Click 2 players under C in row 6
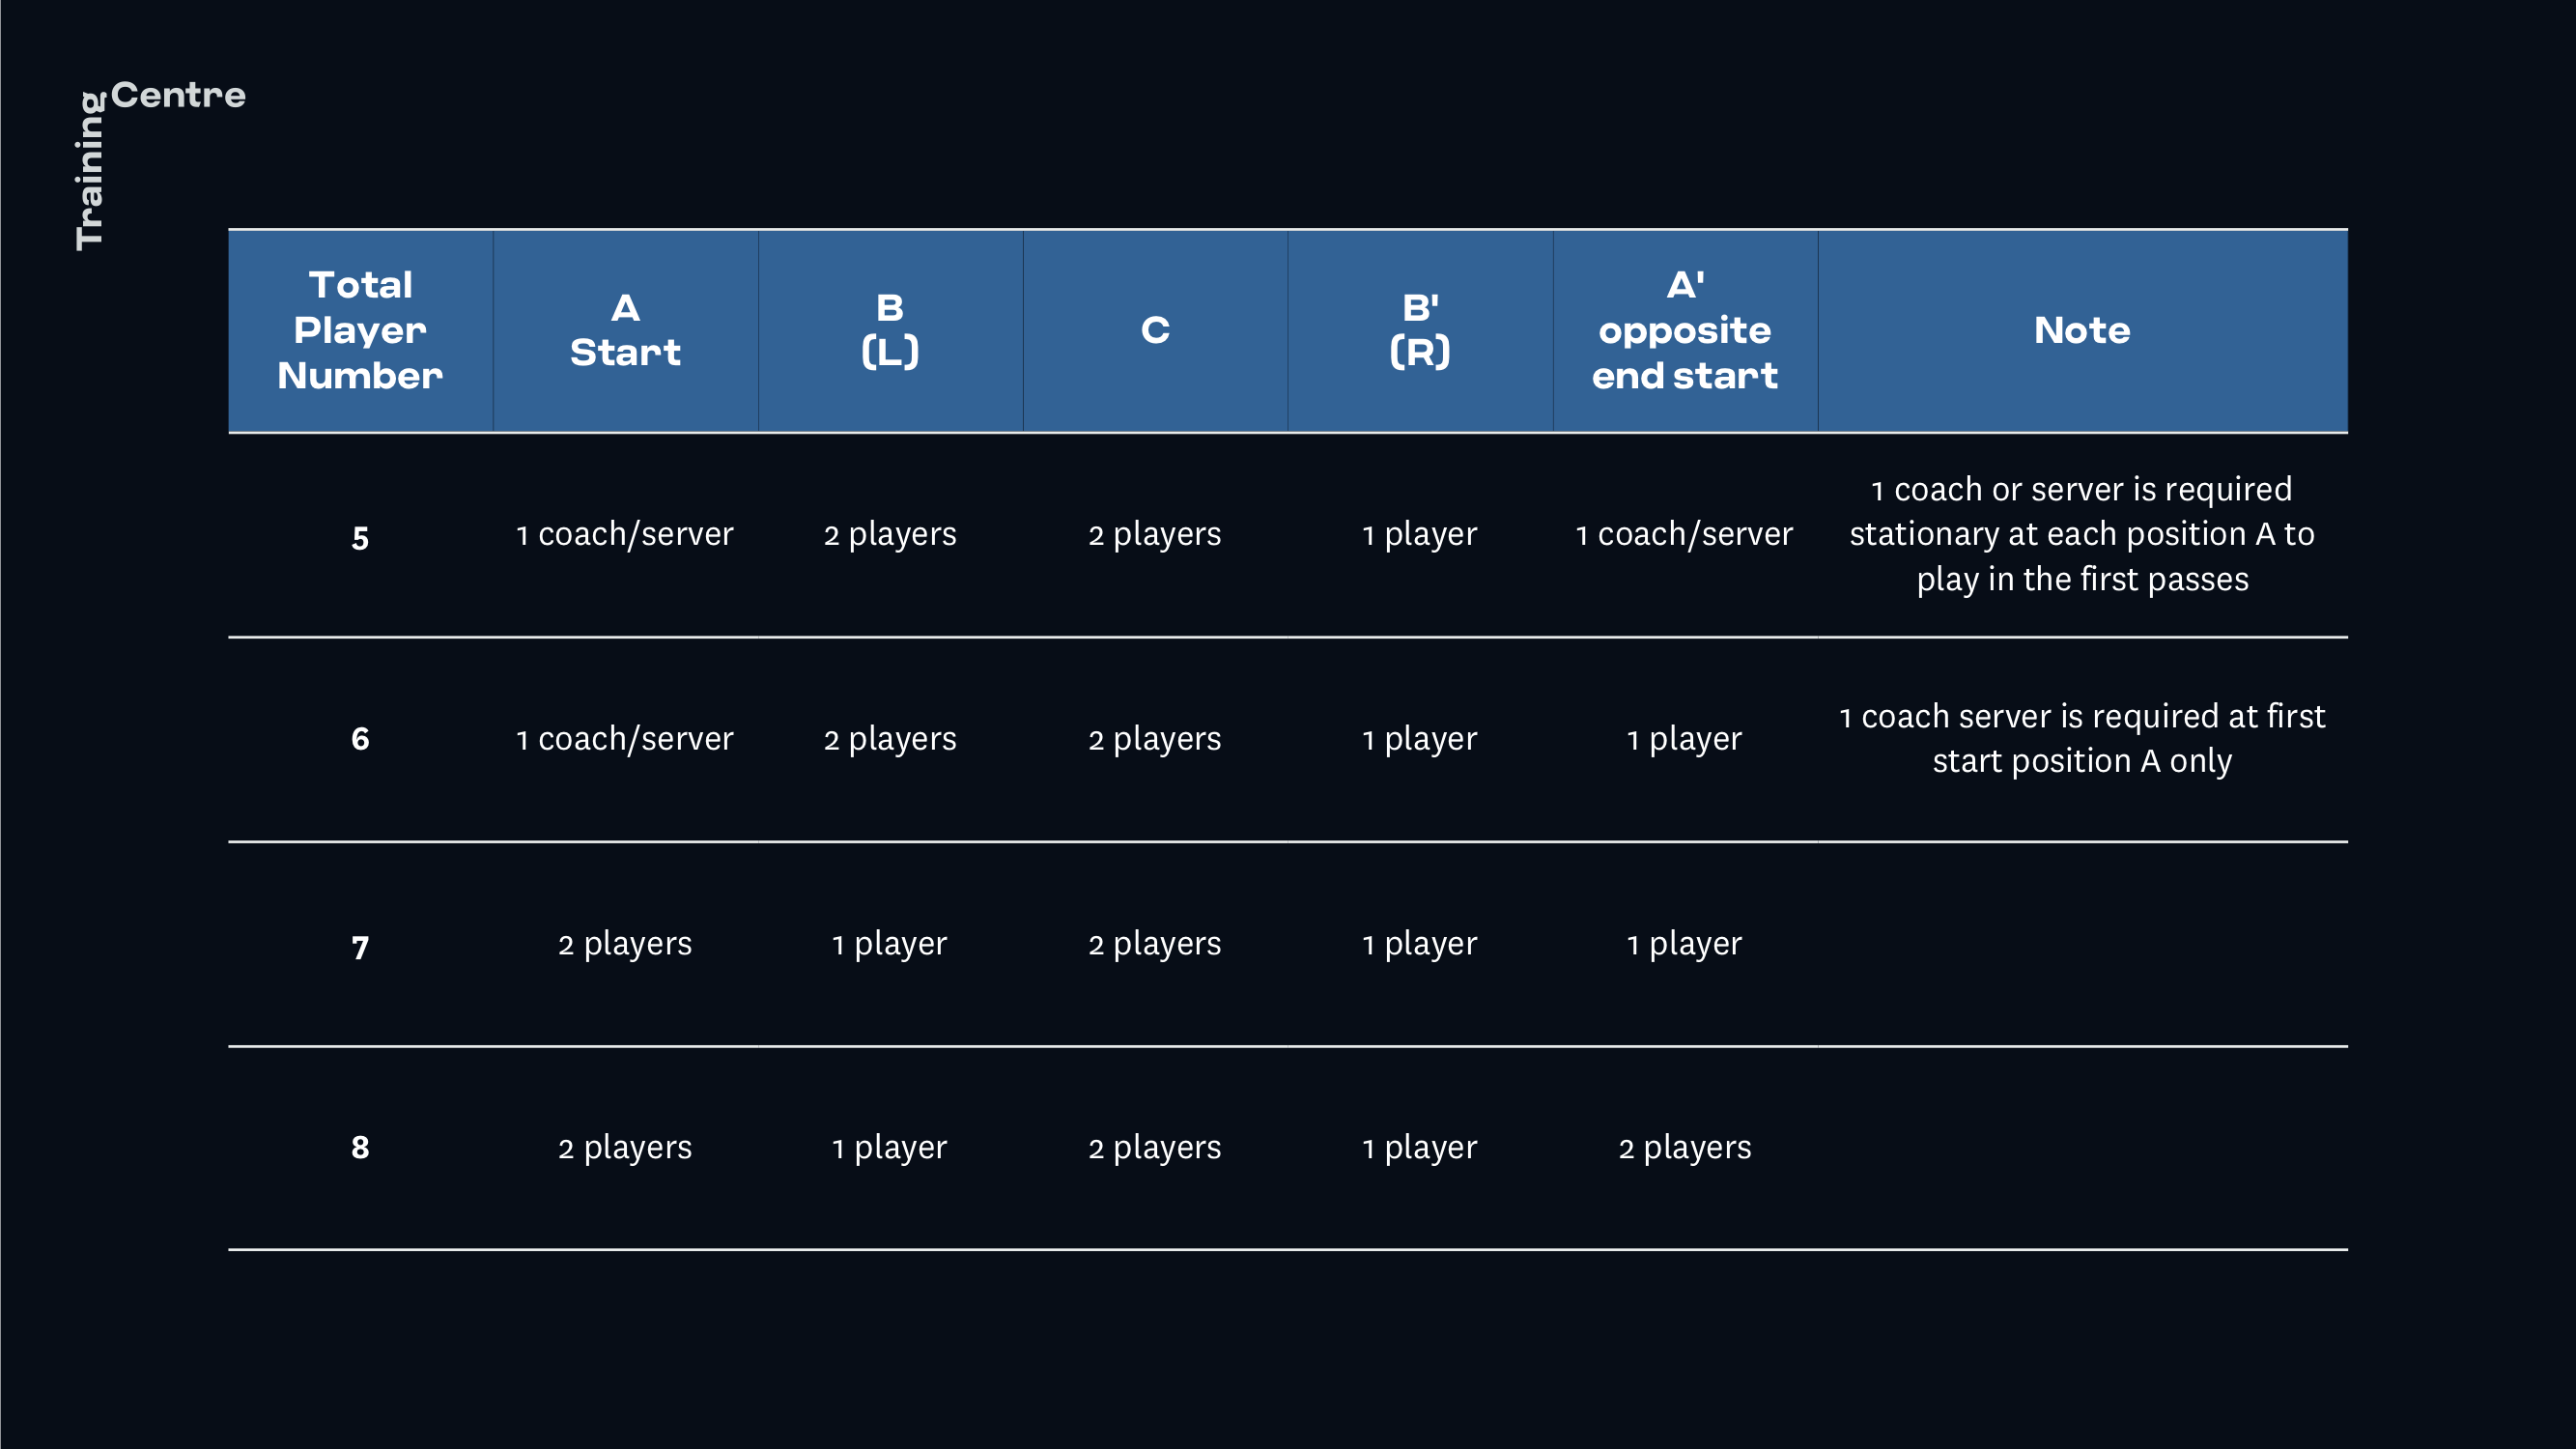 [1155, 739]
